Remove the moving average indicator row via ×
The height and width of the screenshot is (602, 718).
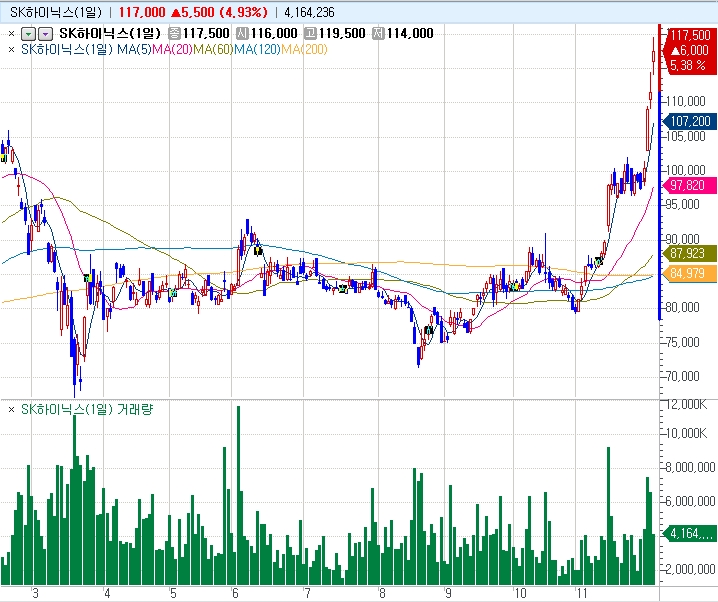click(11, 48)
